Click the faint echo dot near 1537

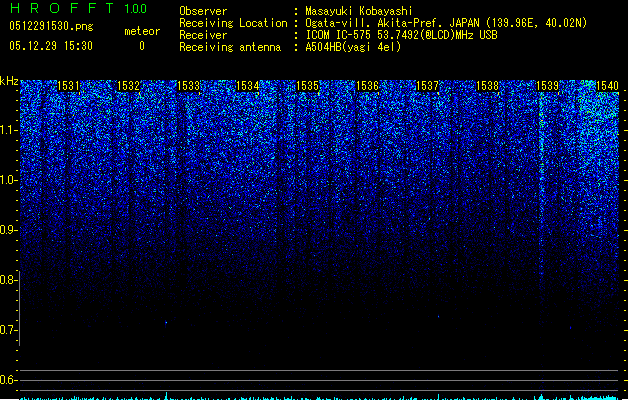click(438, 317)
